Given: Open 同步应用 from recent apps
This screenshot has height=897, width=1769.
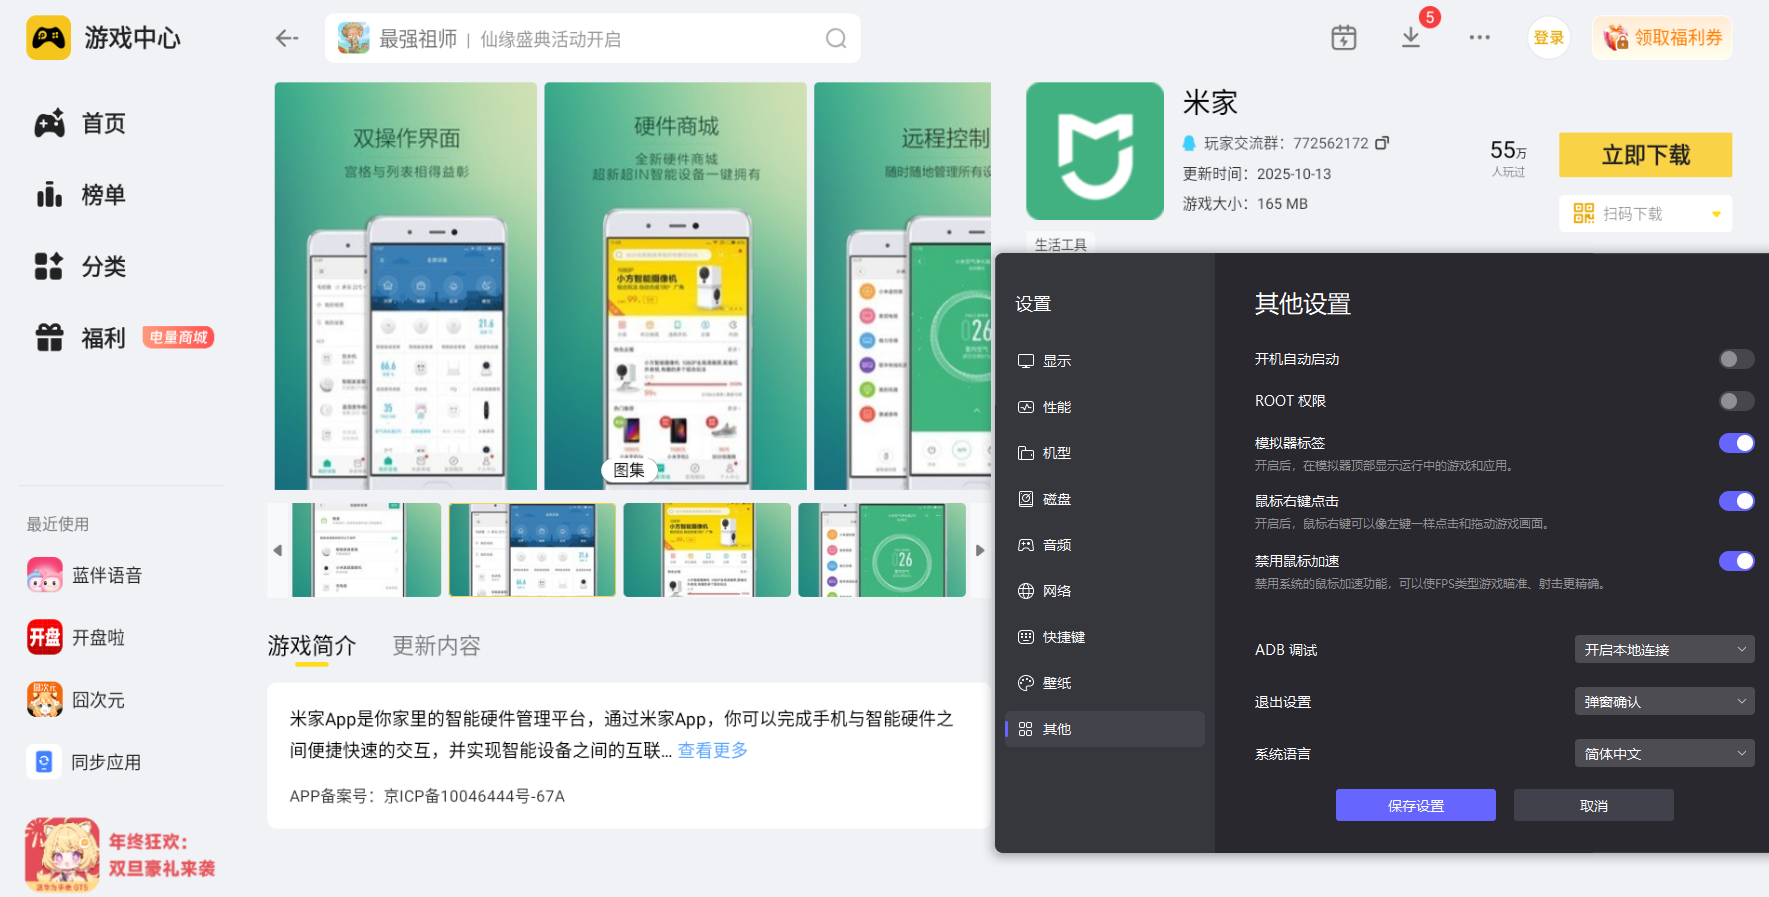Looking at the screenshot, I should click(x=84, y=762).
